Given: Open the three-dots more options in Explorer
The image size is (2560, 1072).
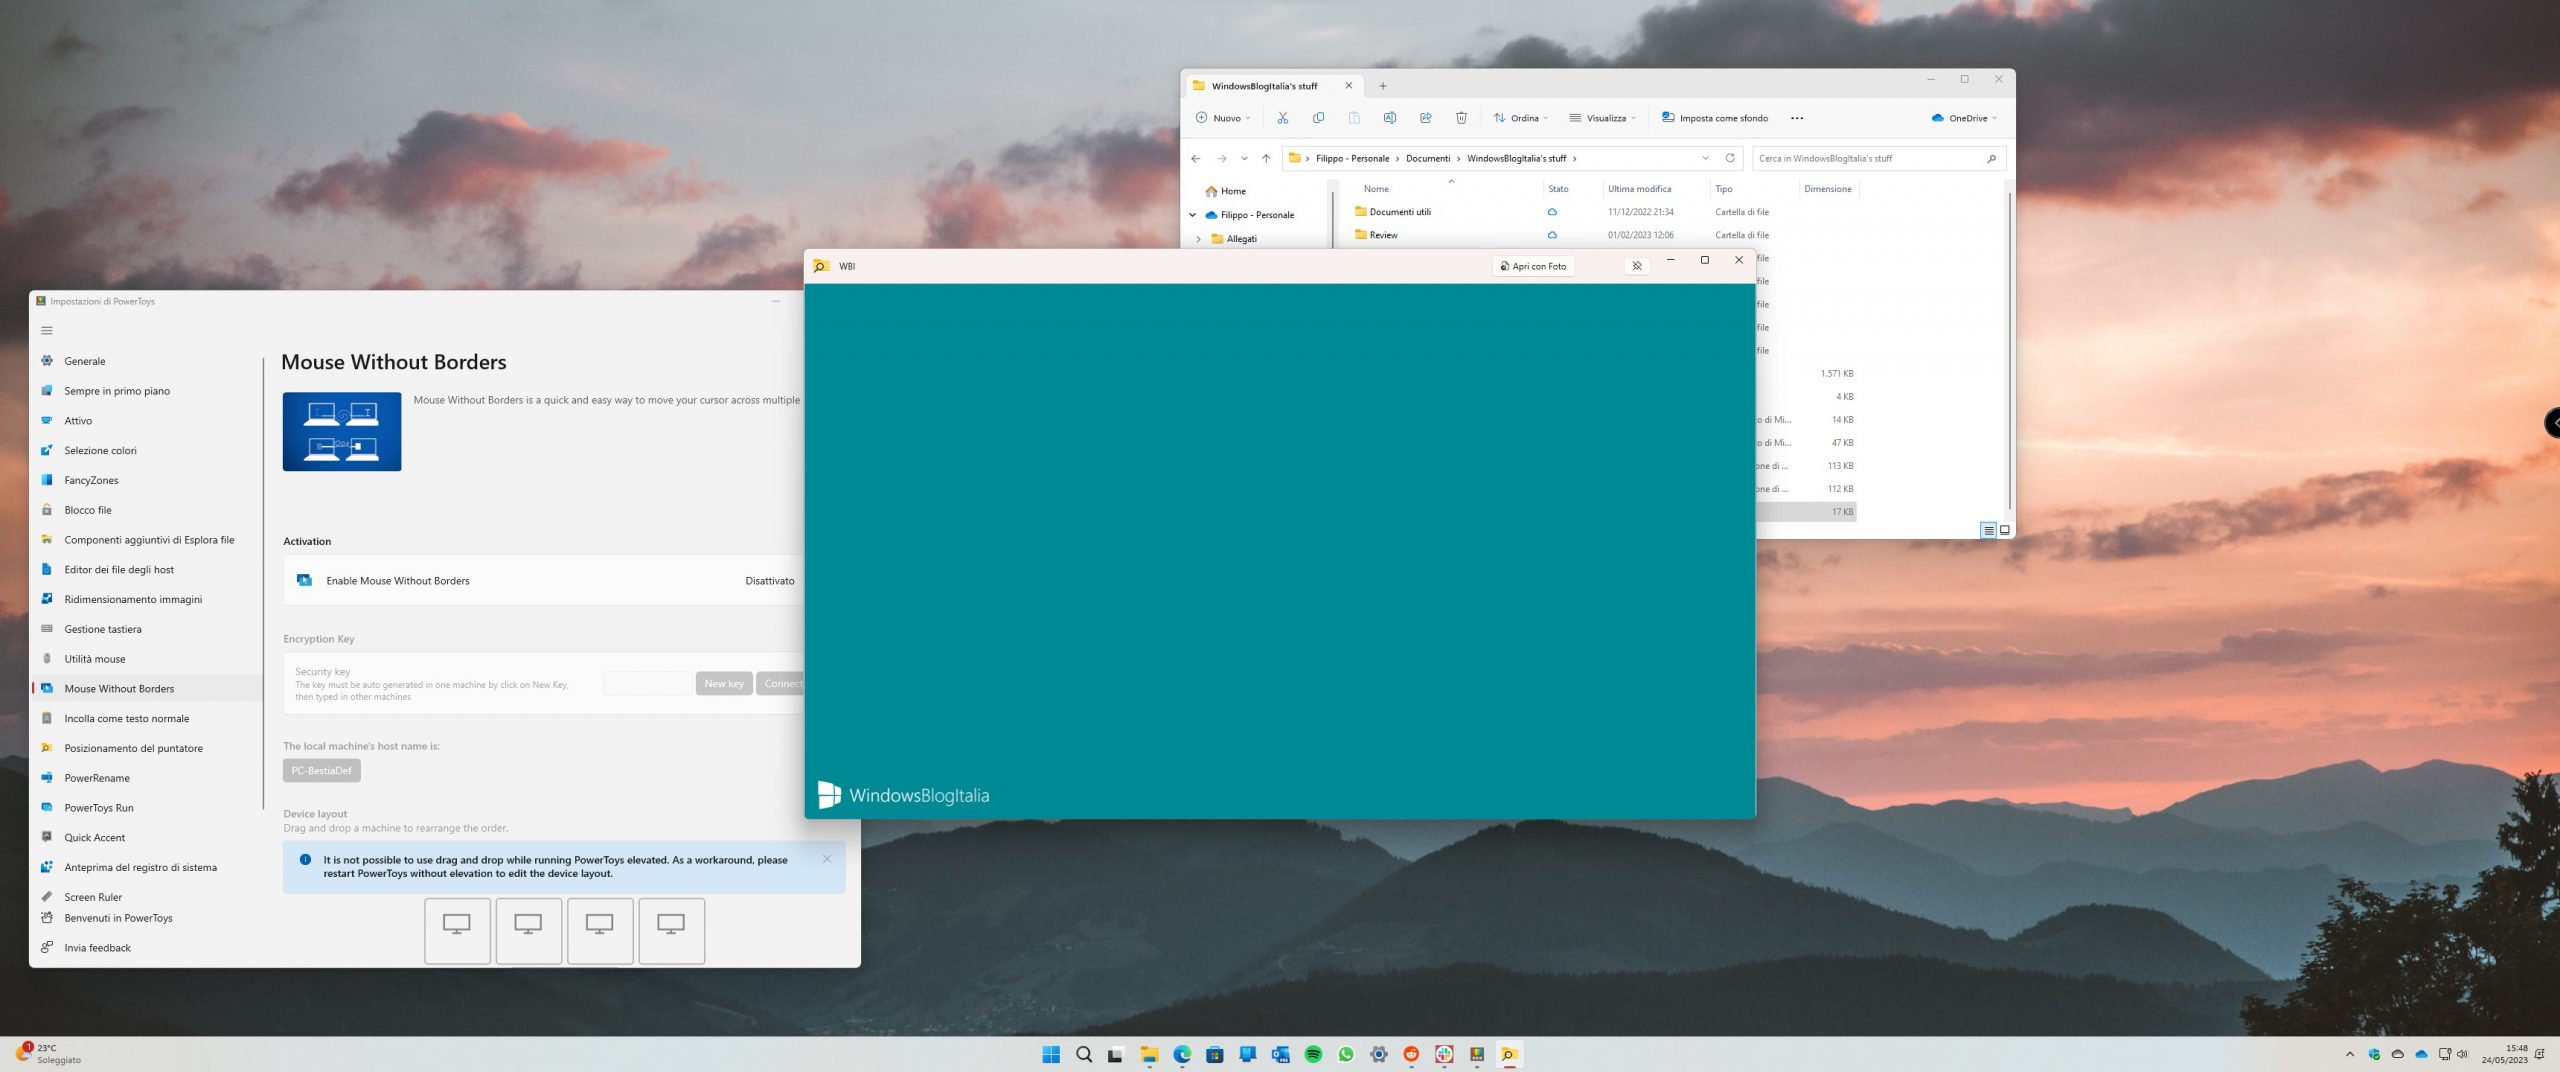Looking at the screenshot, I should [x=1797, y=118].
